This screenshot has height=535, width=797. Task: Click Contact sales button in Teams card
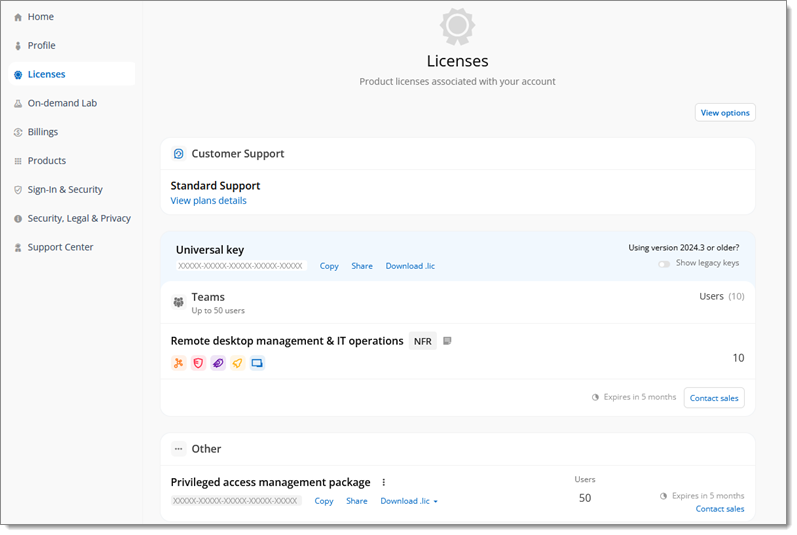point(714,398)
